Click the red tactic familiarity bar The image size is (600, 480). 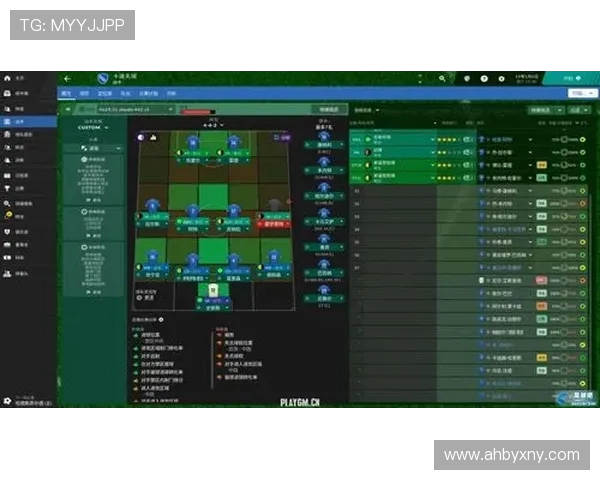(x=200, y=112)
